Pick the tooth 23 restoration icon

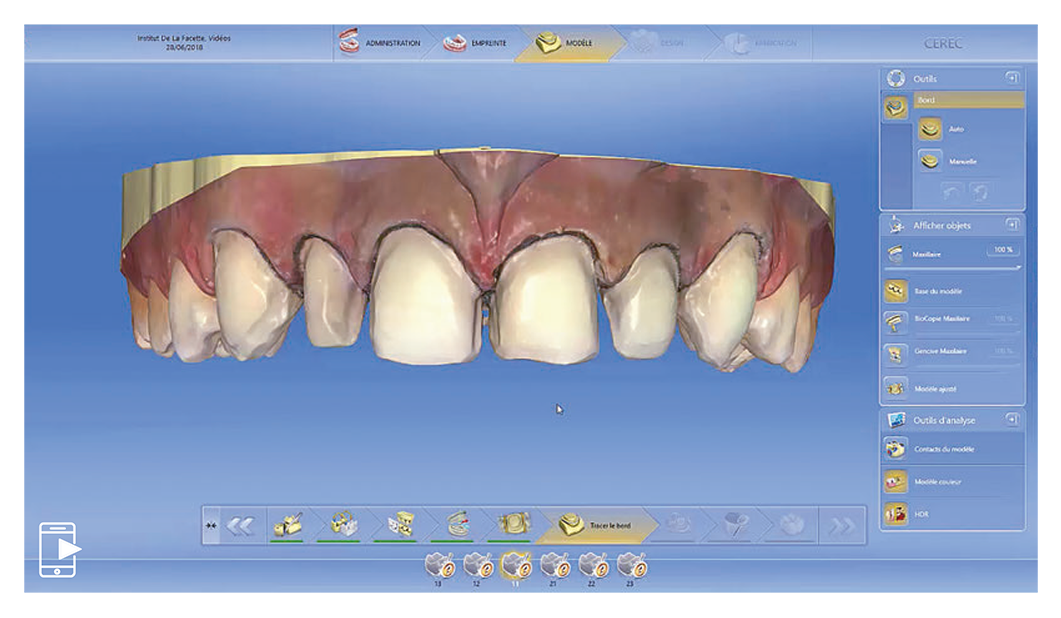tap(629, 566)
